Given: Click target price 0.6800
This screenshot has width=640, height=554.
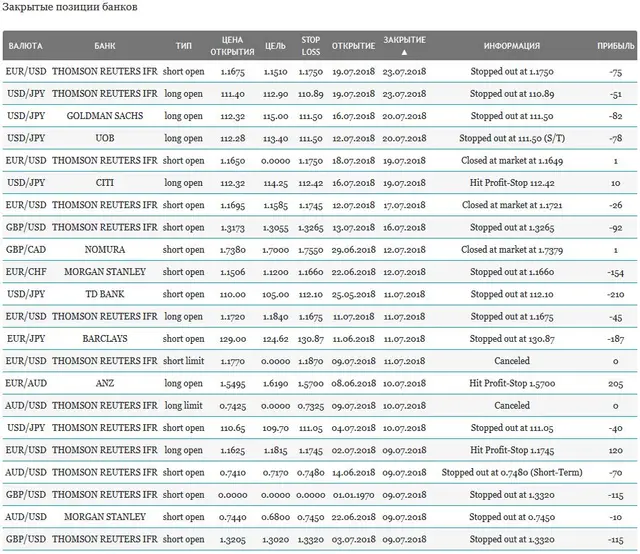Looking at the screenshot, I should coord(276,517).
